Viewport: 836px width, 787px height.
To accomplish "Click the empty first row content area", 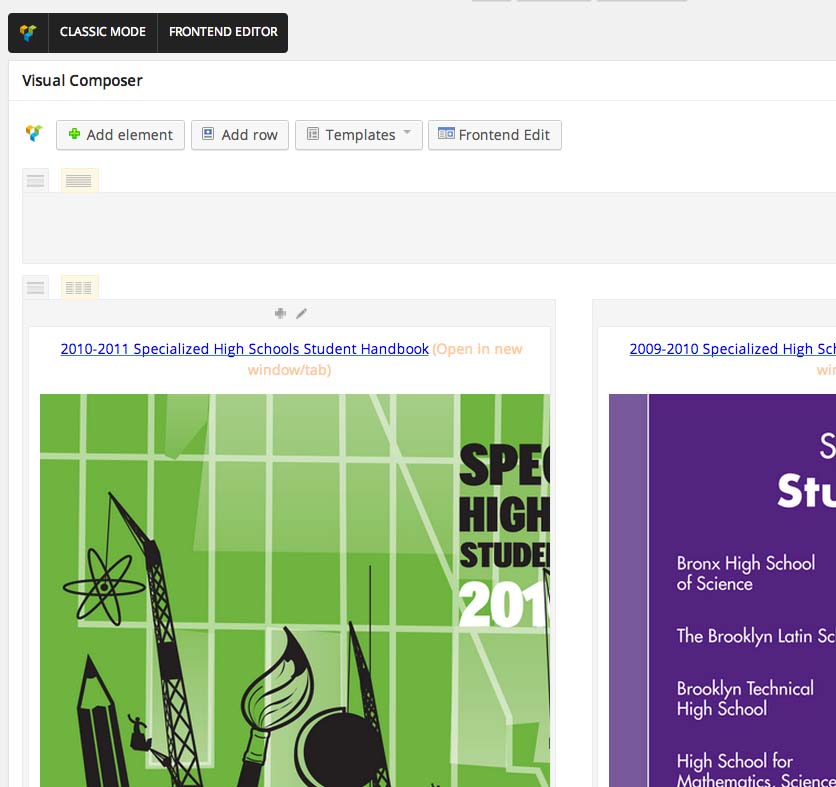I will [429, 228].
